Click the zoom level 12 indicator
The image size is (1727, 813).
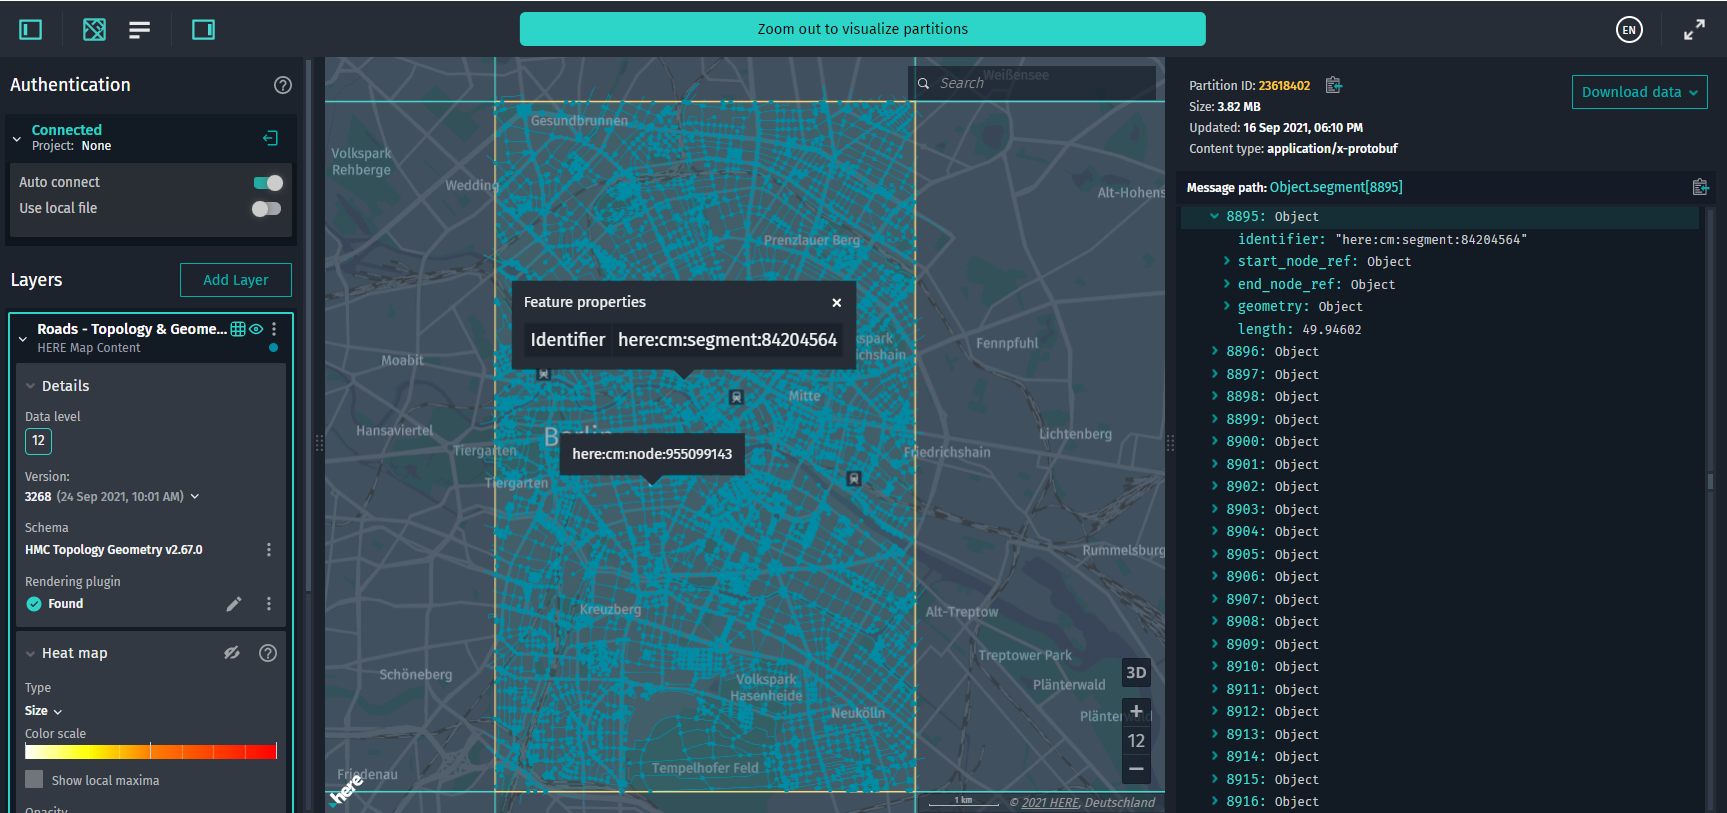[x=1136, y=741]
